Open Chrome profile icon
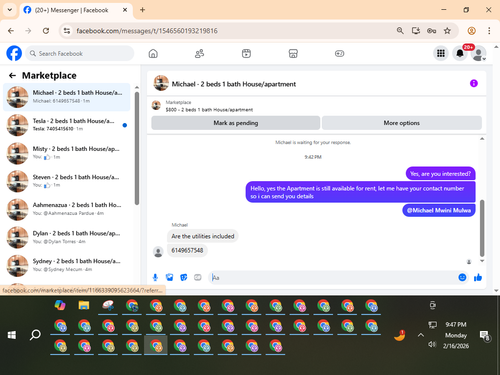500x375 pixels. pyautogui.click(x=471, y=31)
